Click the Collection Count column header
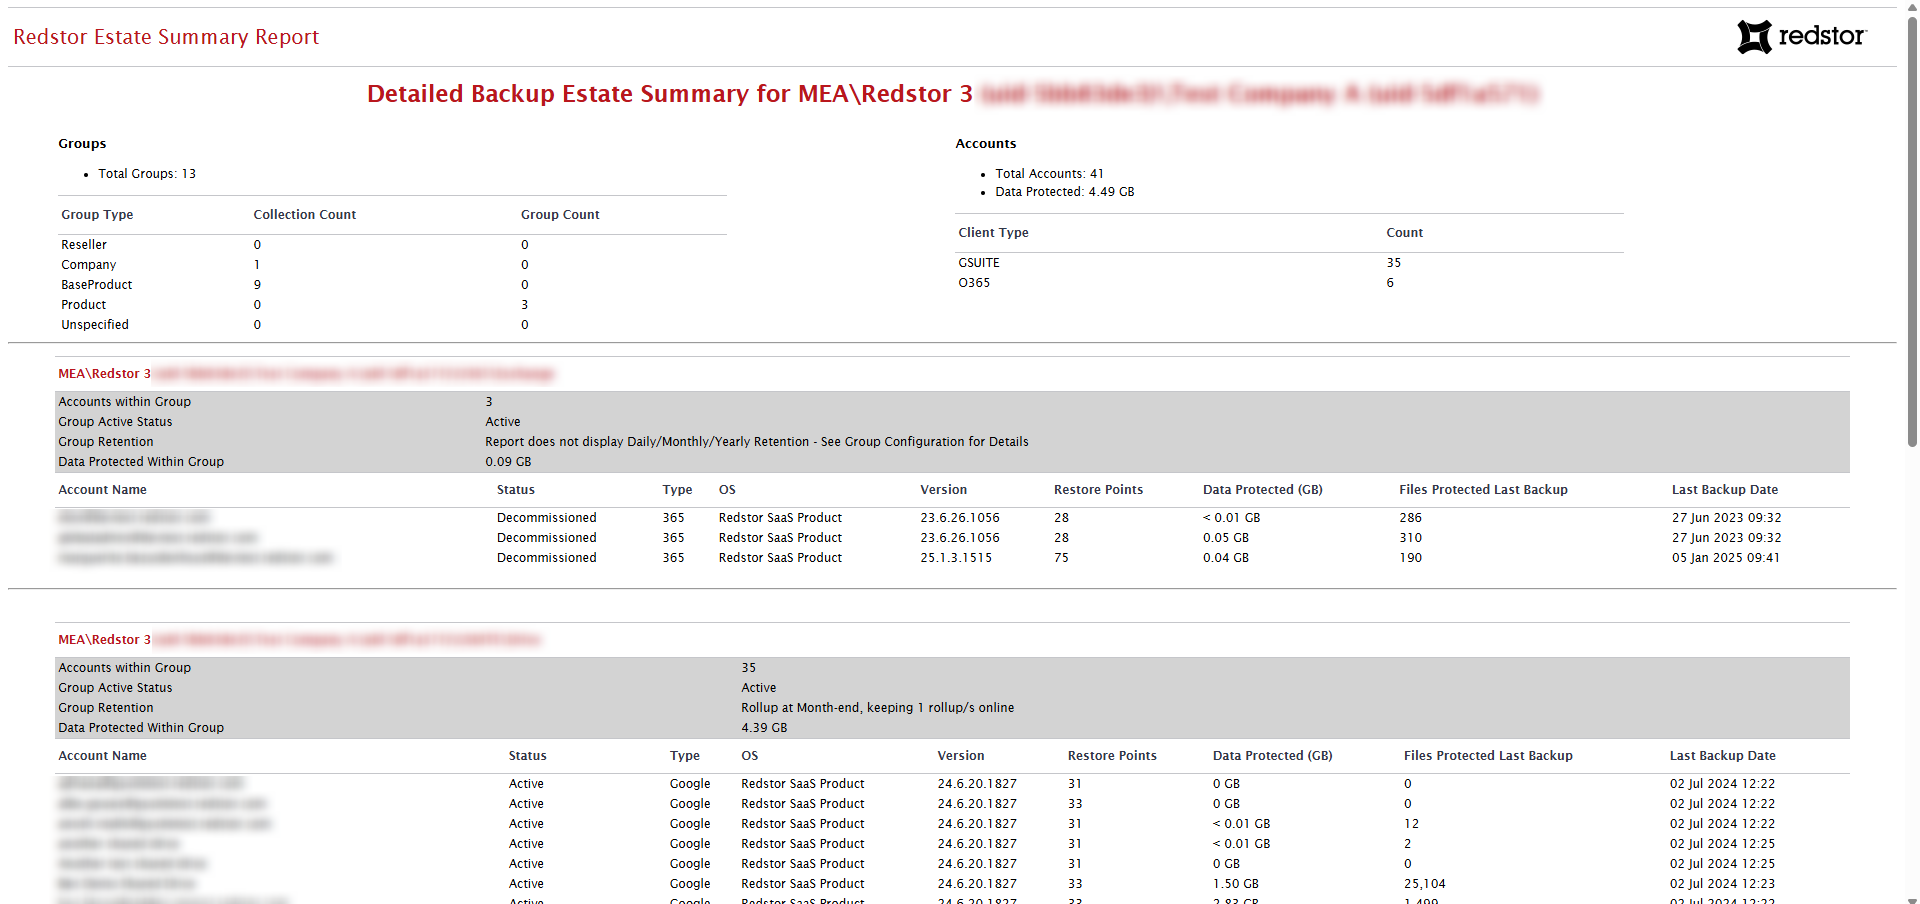Viewport: 1920px width, 904px height. [x=304, y=215]
